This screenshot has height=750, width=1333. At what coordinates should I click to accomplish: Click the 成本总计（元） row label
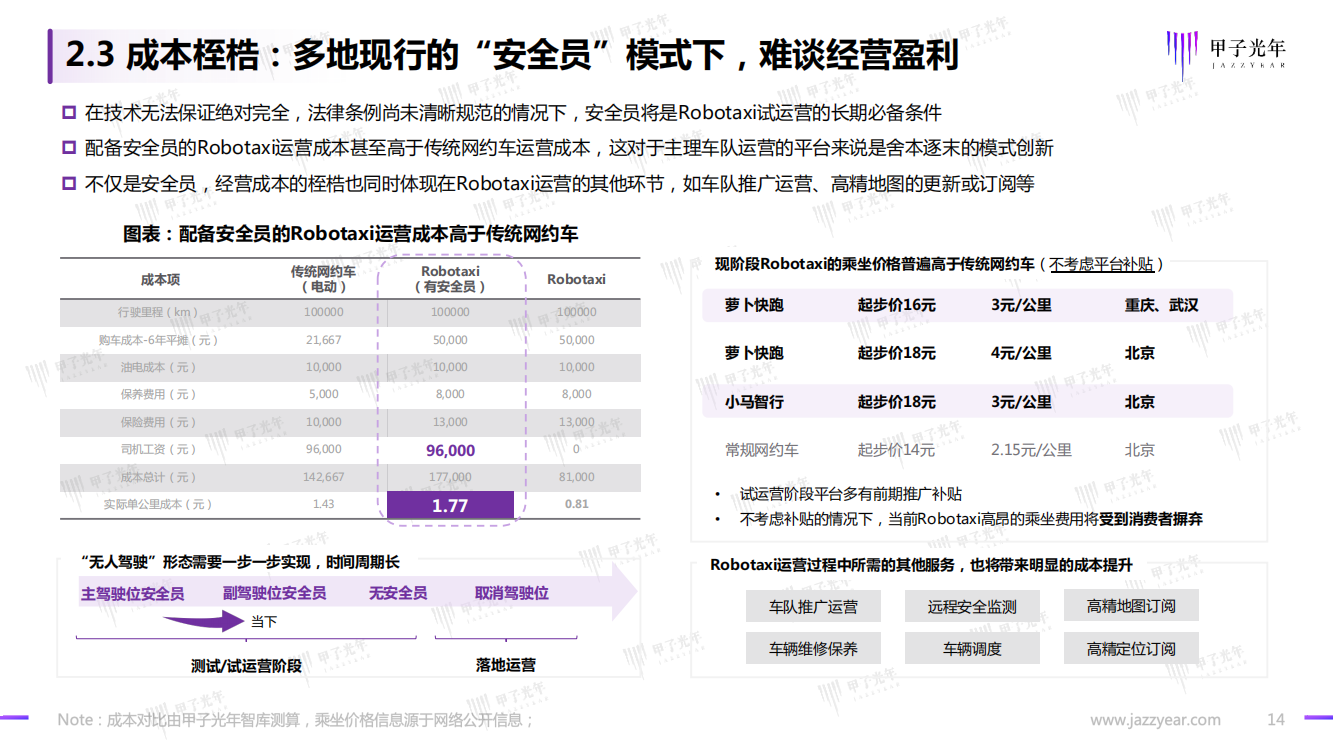[x=160, y=477]
